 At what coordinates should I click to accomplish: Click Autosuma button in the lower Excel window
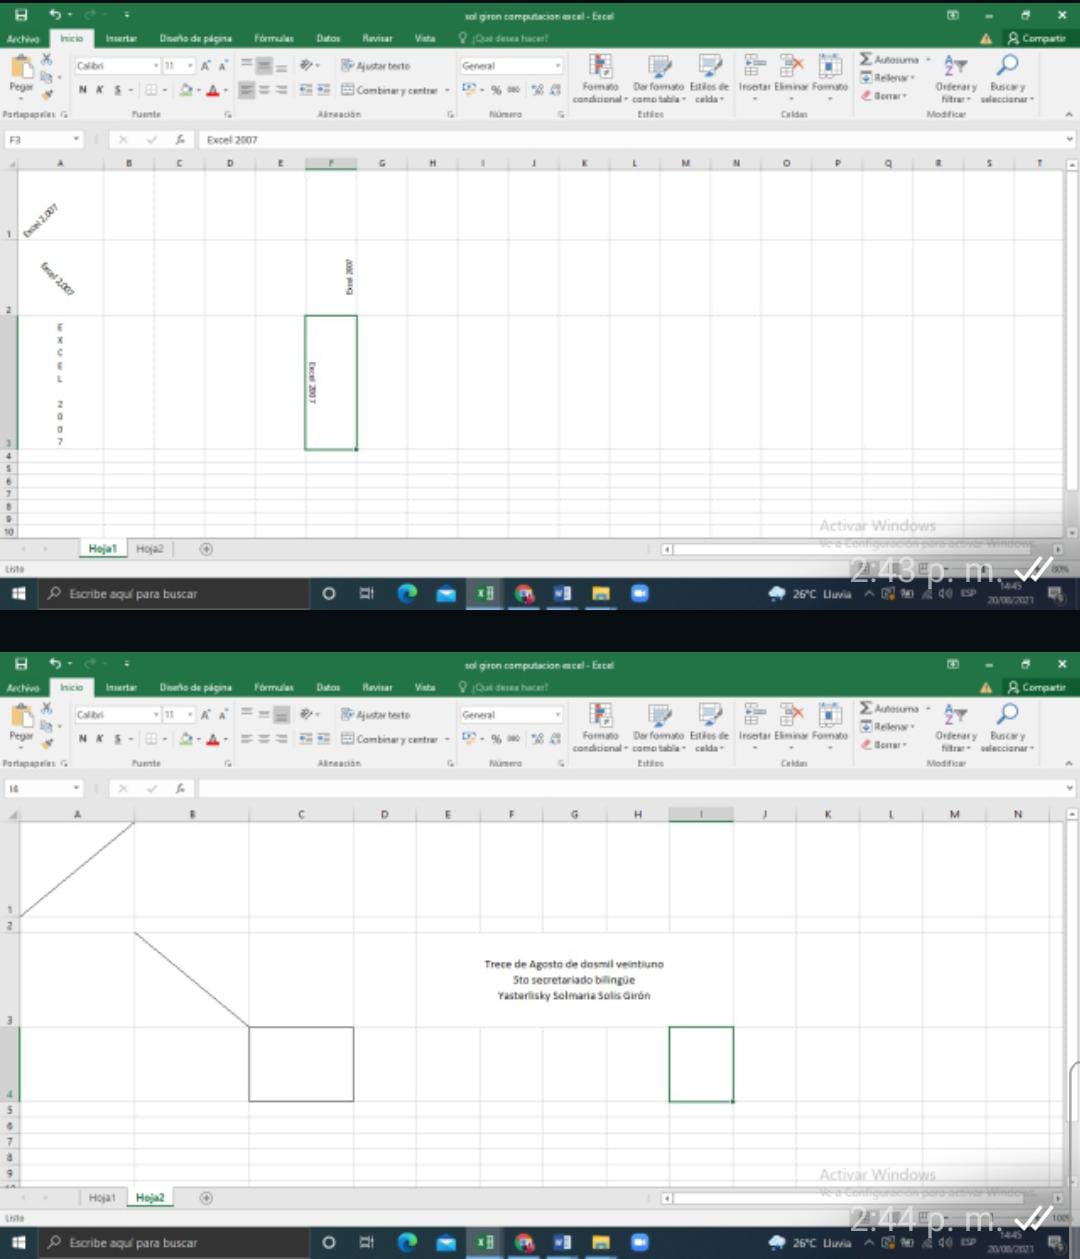[x=889, y=709]
